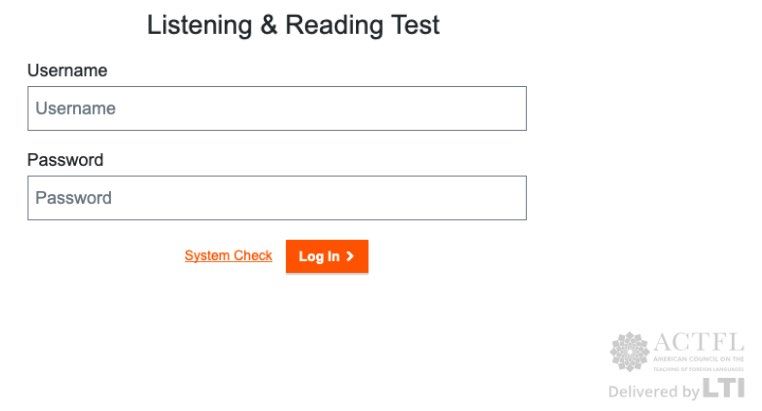This screenshot has width=762, height=411.
Task: Open the System Check link
Action: [x=228, y=256]
